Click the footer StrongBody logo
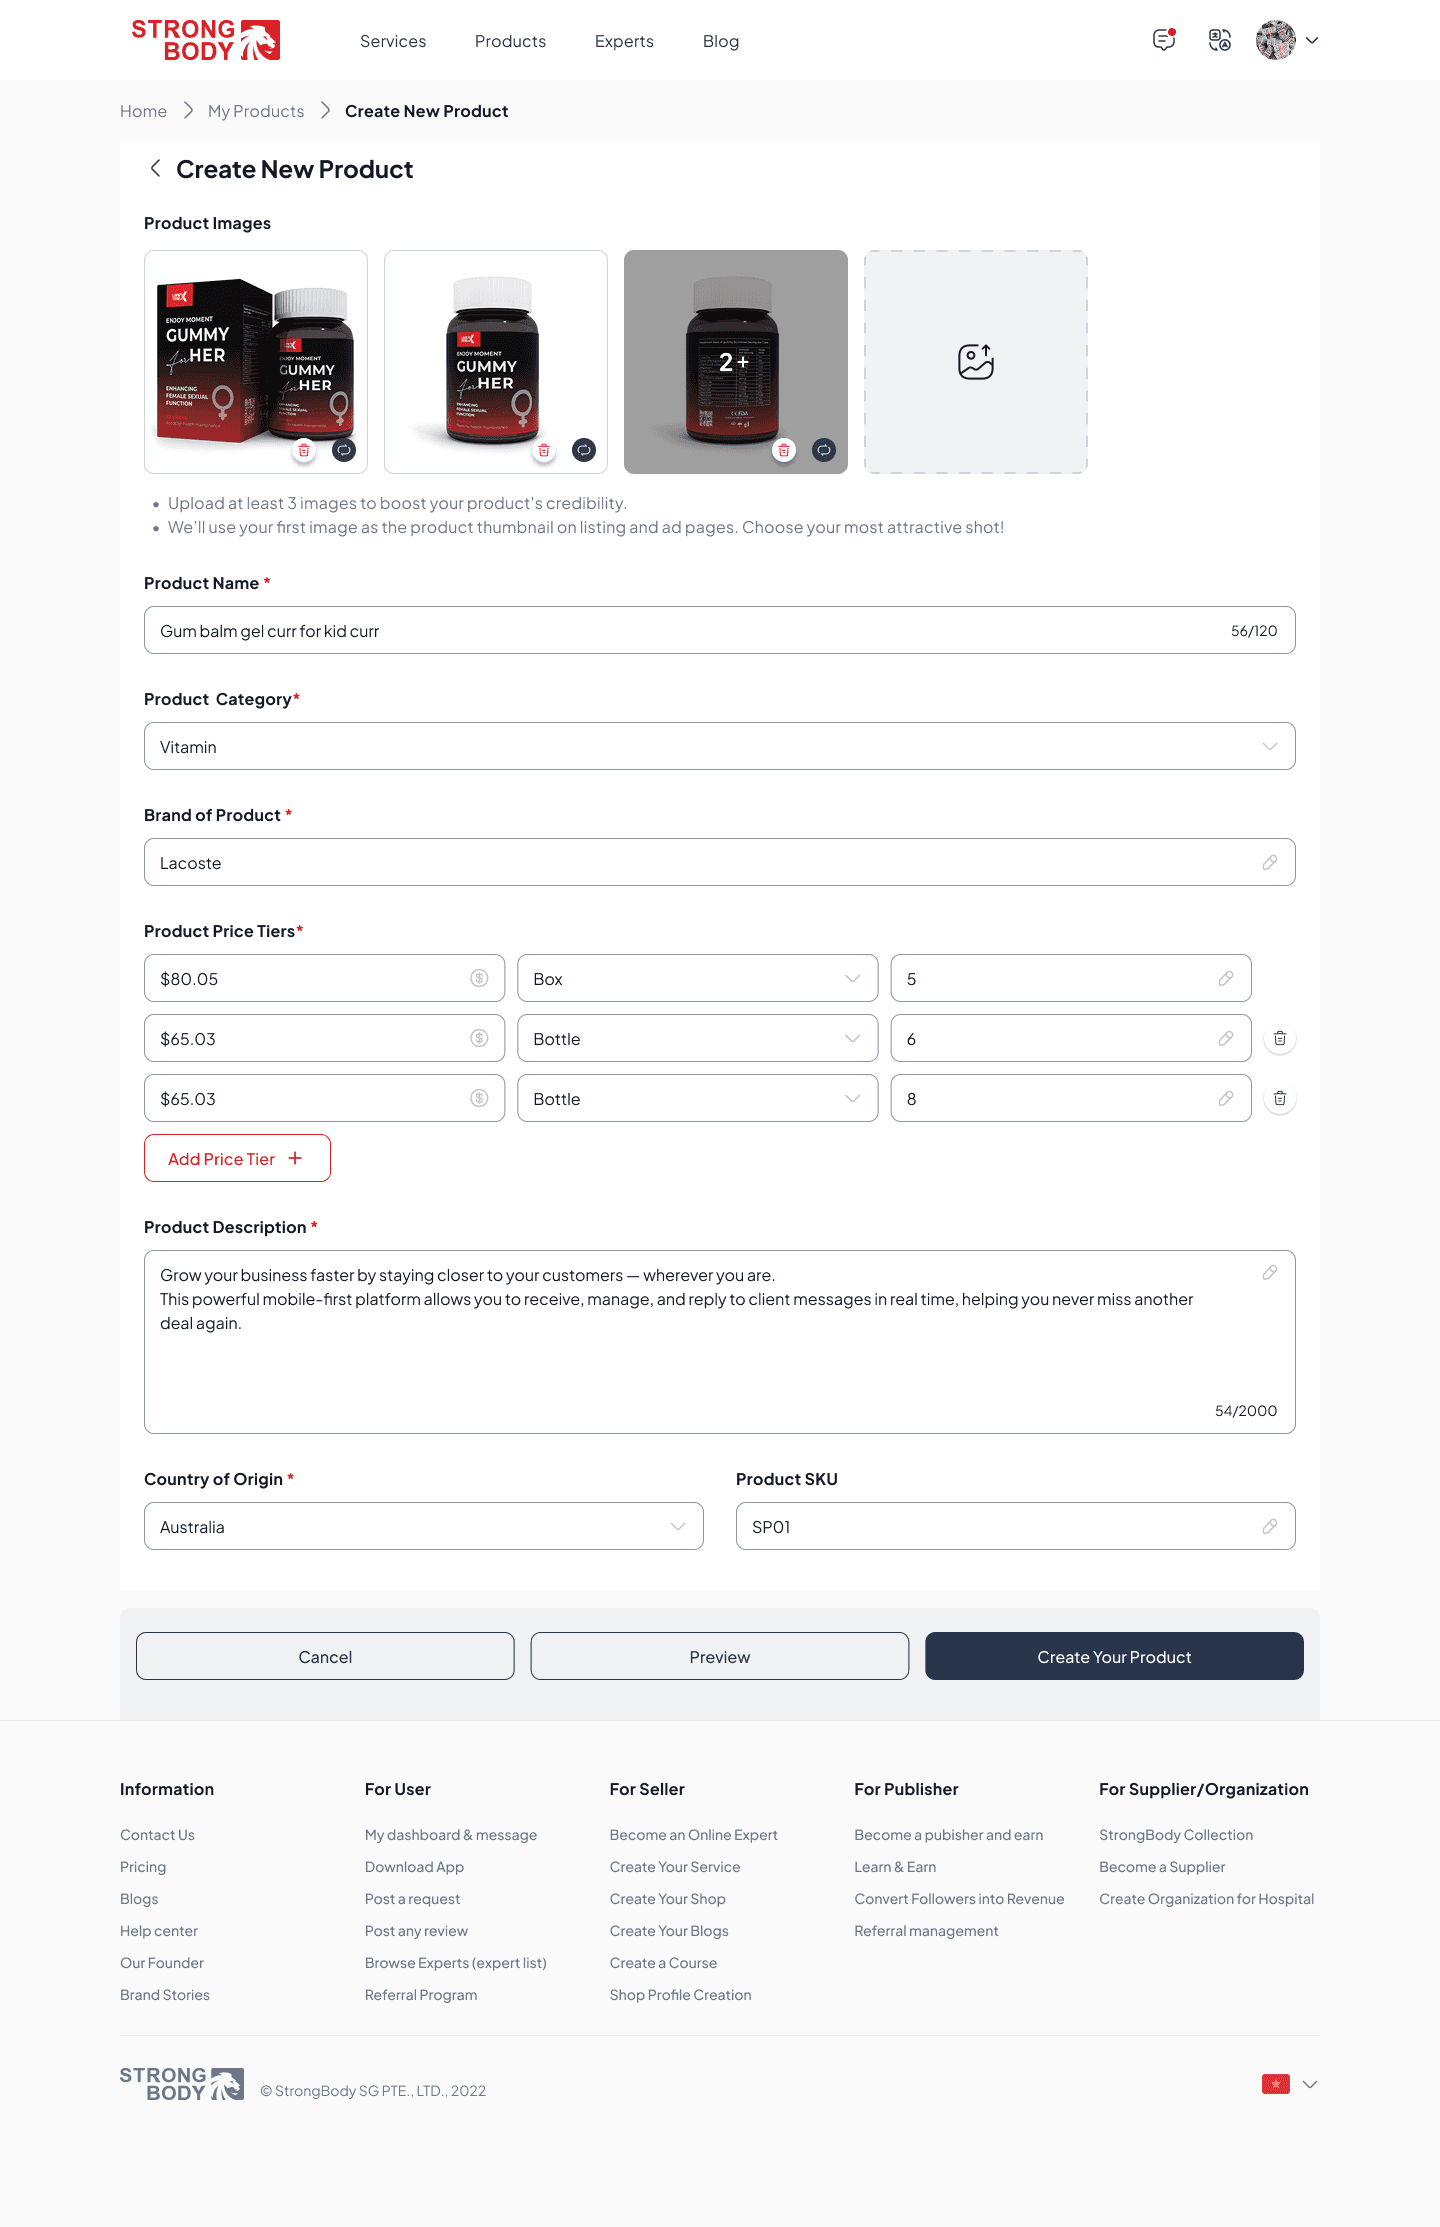 182,2084
